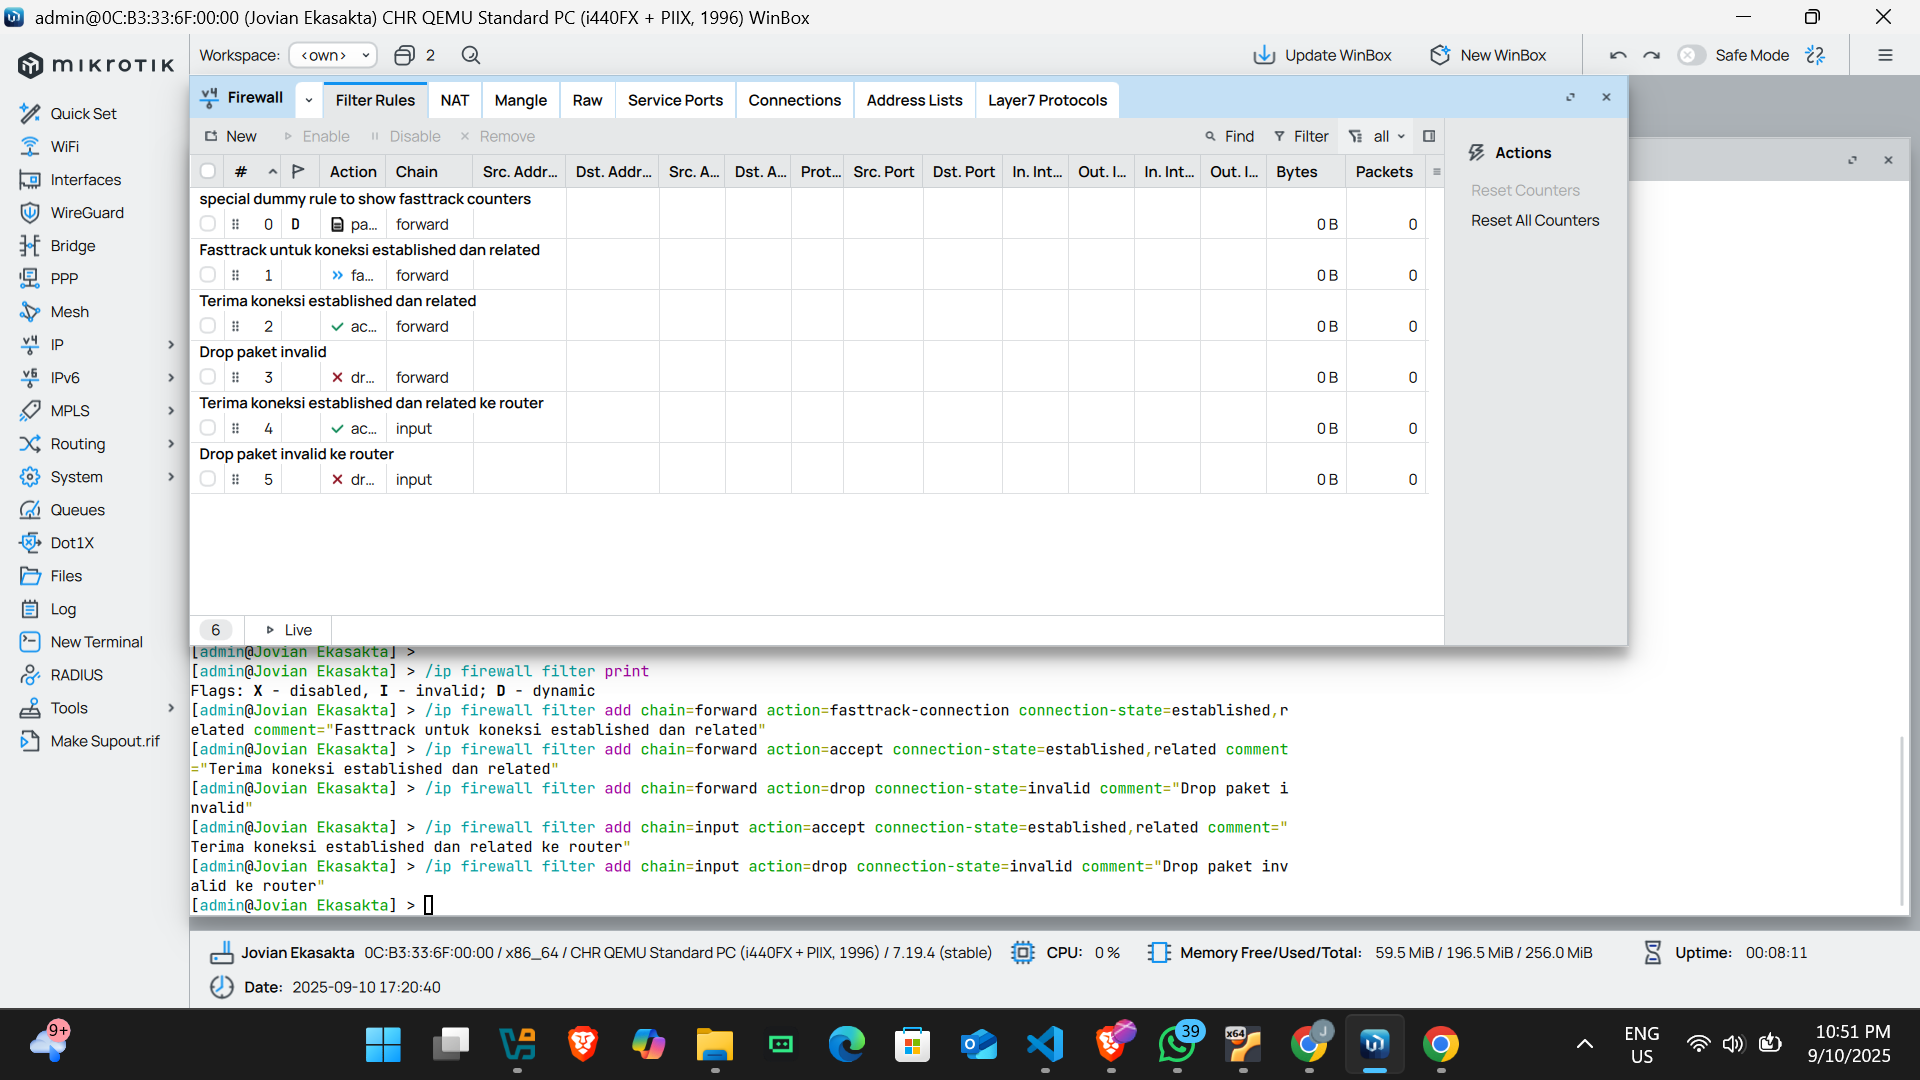The image size is (1920, 1080).
Task: Click the undo arrow icon
Action: 1618,55
